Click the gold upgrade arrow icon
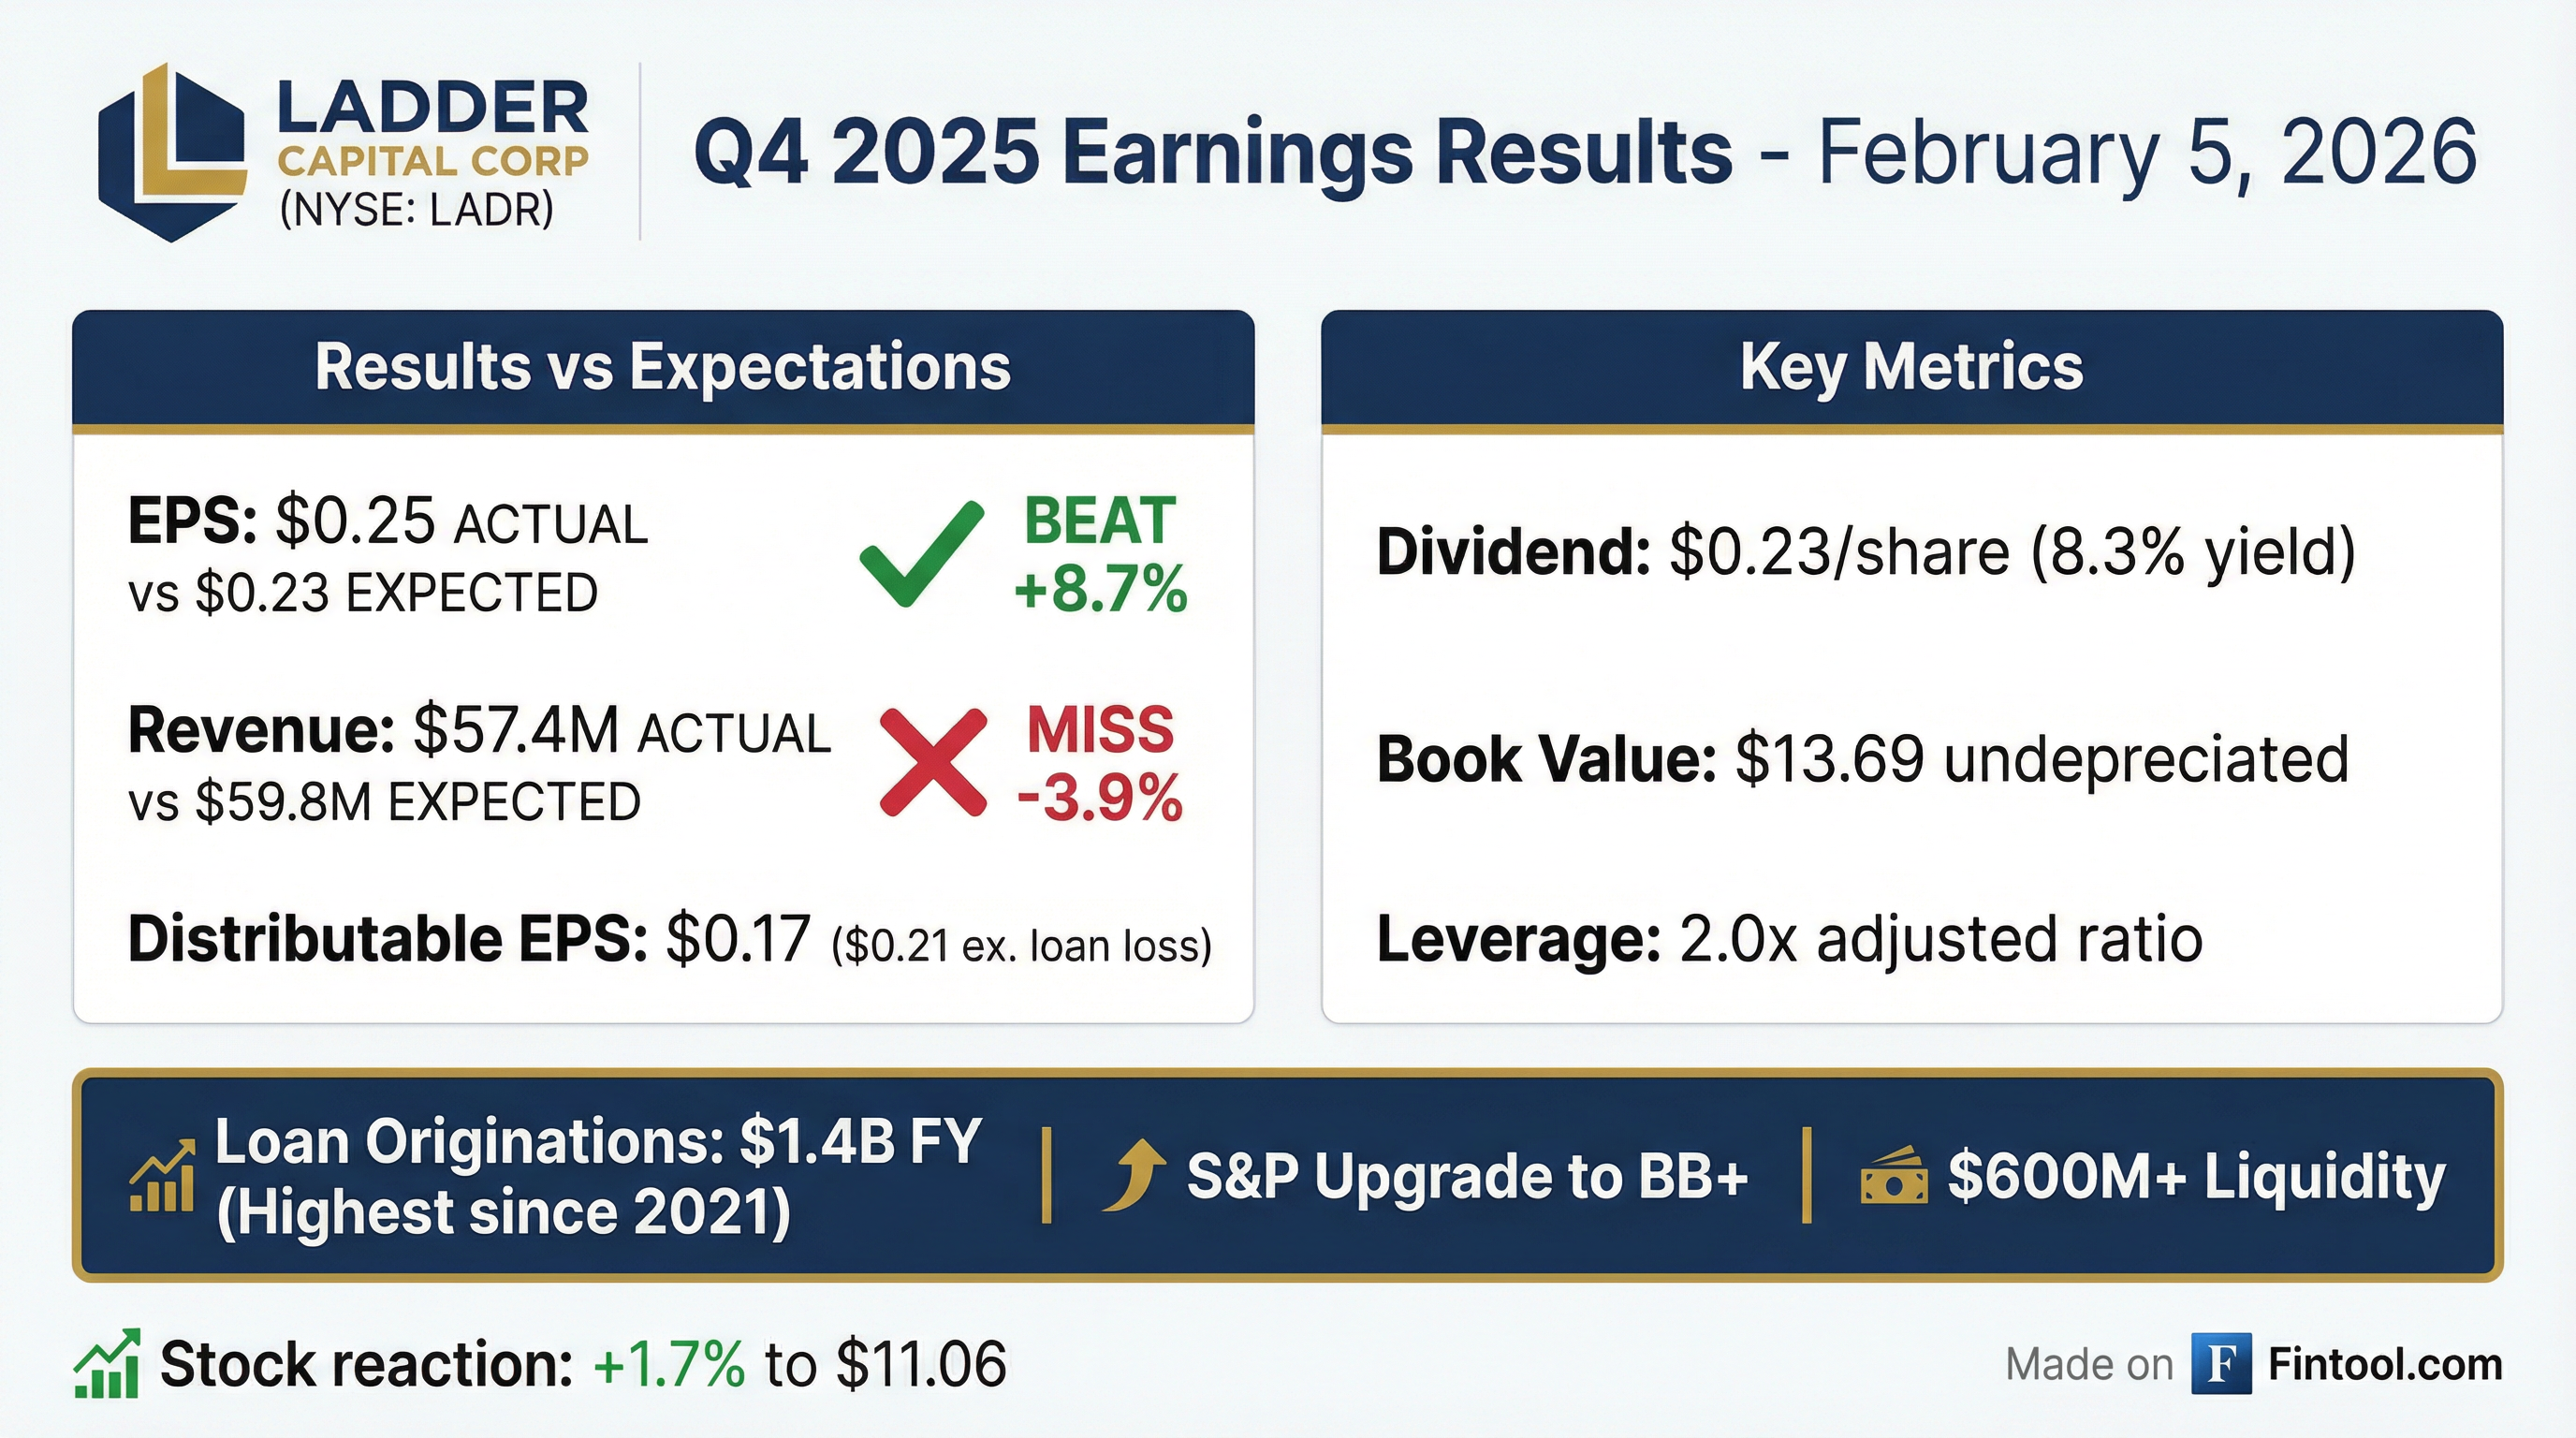The width and height of the screenshot is (2576, 1438). pos(1135,1176)
